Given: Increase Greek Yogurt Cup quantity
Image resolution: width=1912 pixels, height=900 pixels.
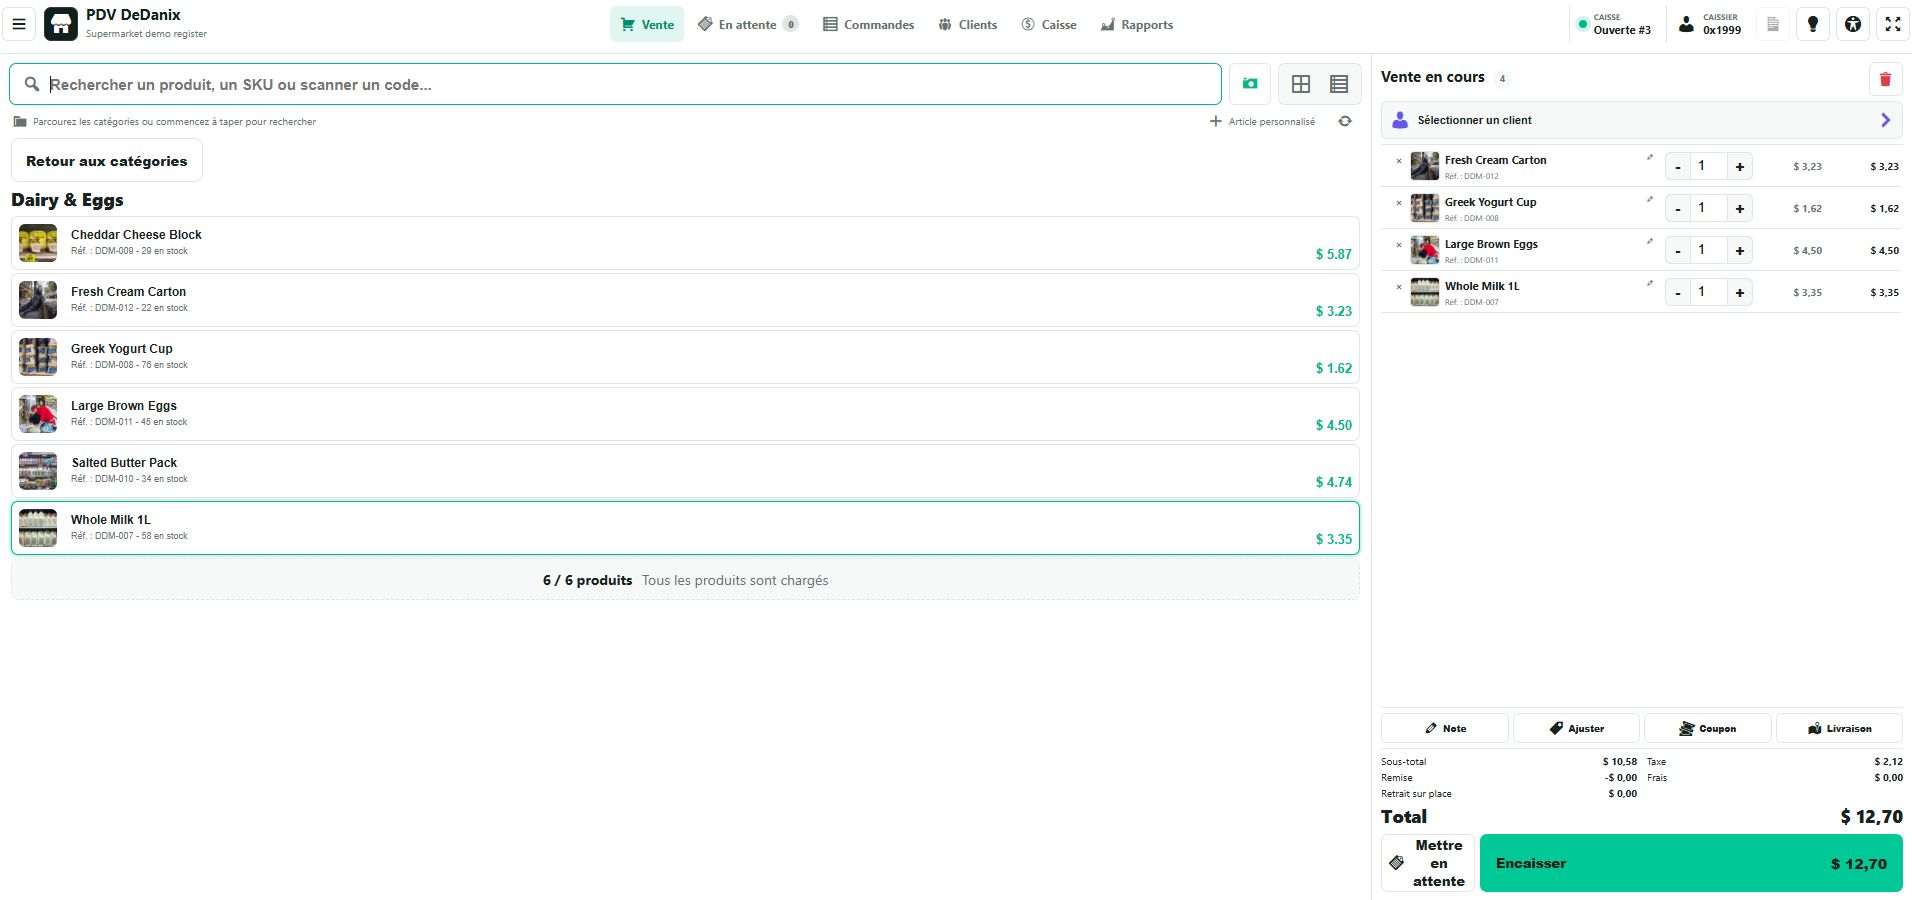Looking at the screenshot, I should tap(1740, 209).
